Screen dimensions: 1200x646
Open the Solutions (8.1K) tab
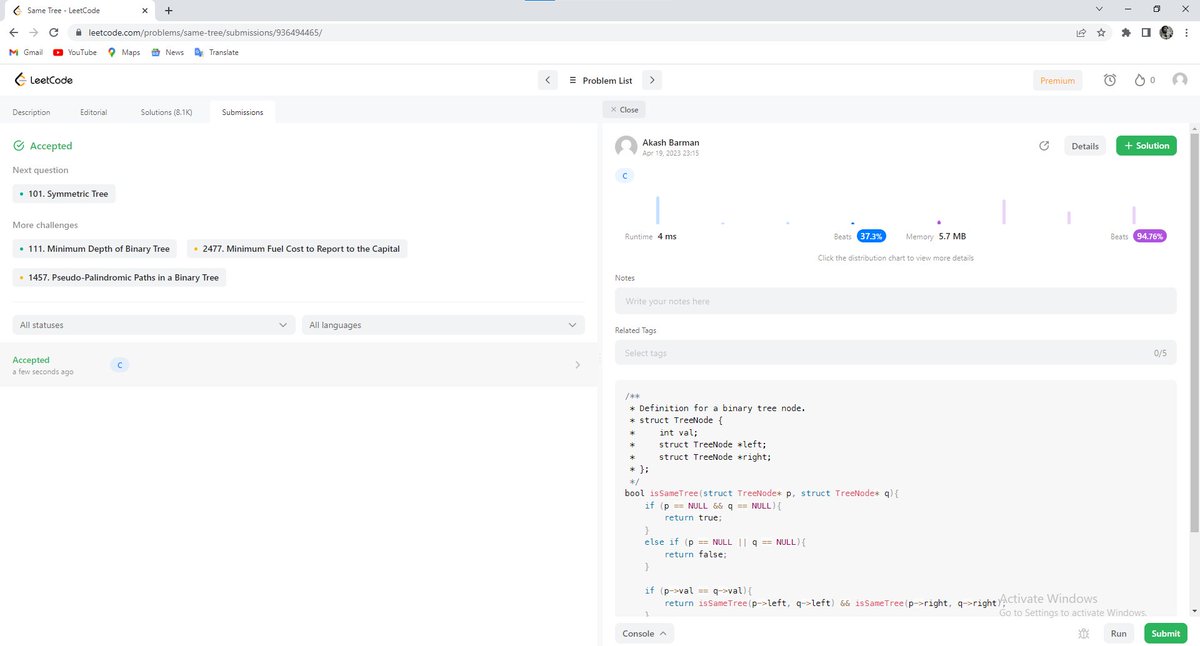point(167,112)
